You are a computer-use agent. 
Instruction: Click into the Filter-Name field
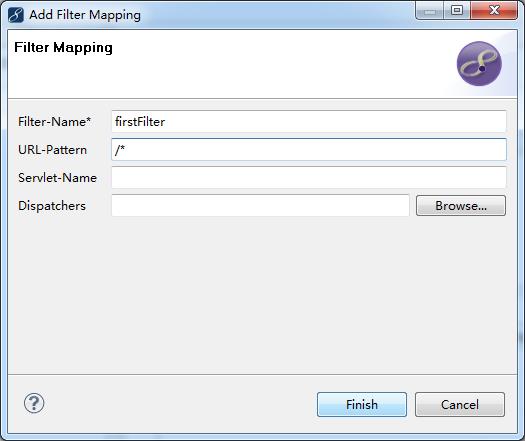click(x=309, y=122)
